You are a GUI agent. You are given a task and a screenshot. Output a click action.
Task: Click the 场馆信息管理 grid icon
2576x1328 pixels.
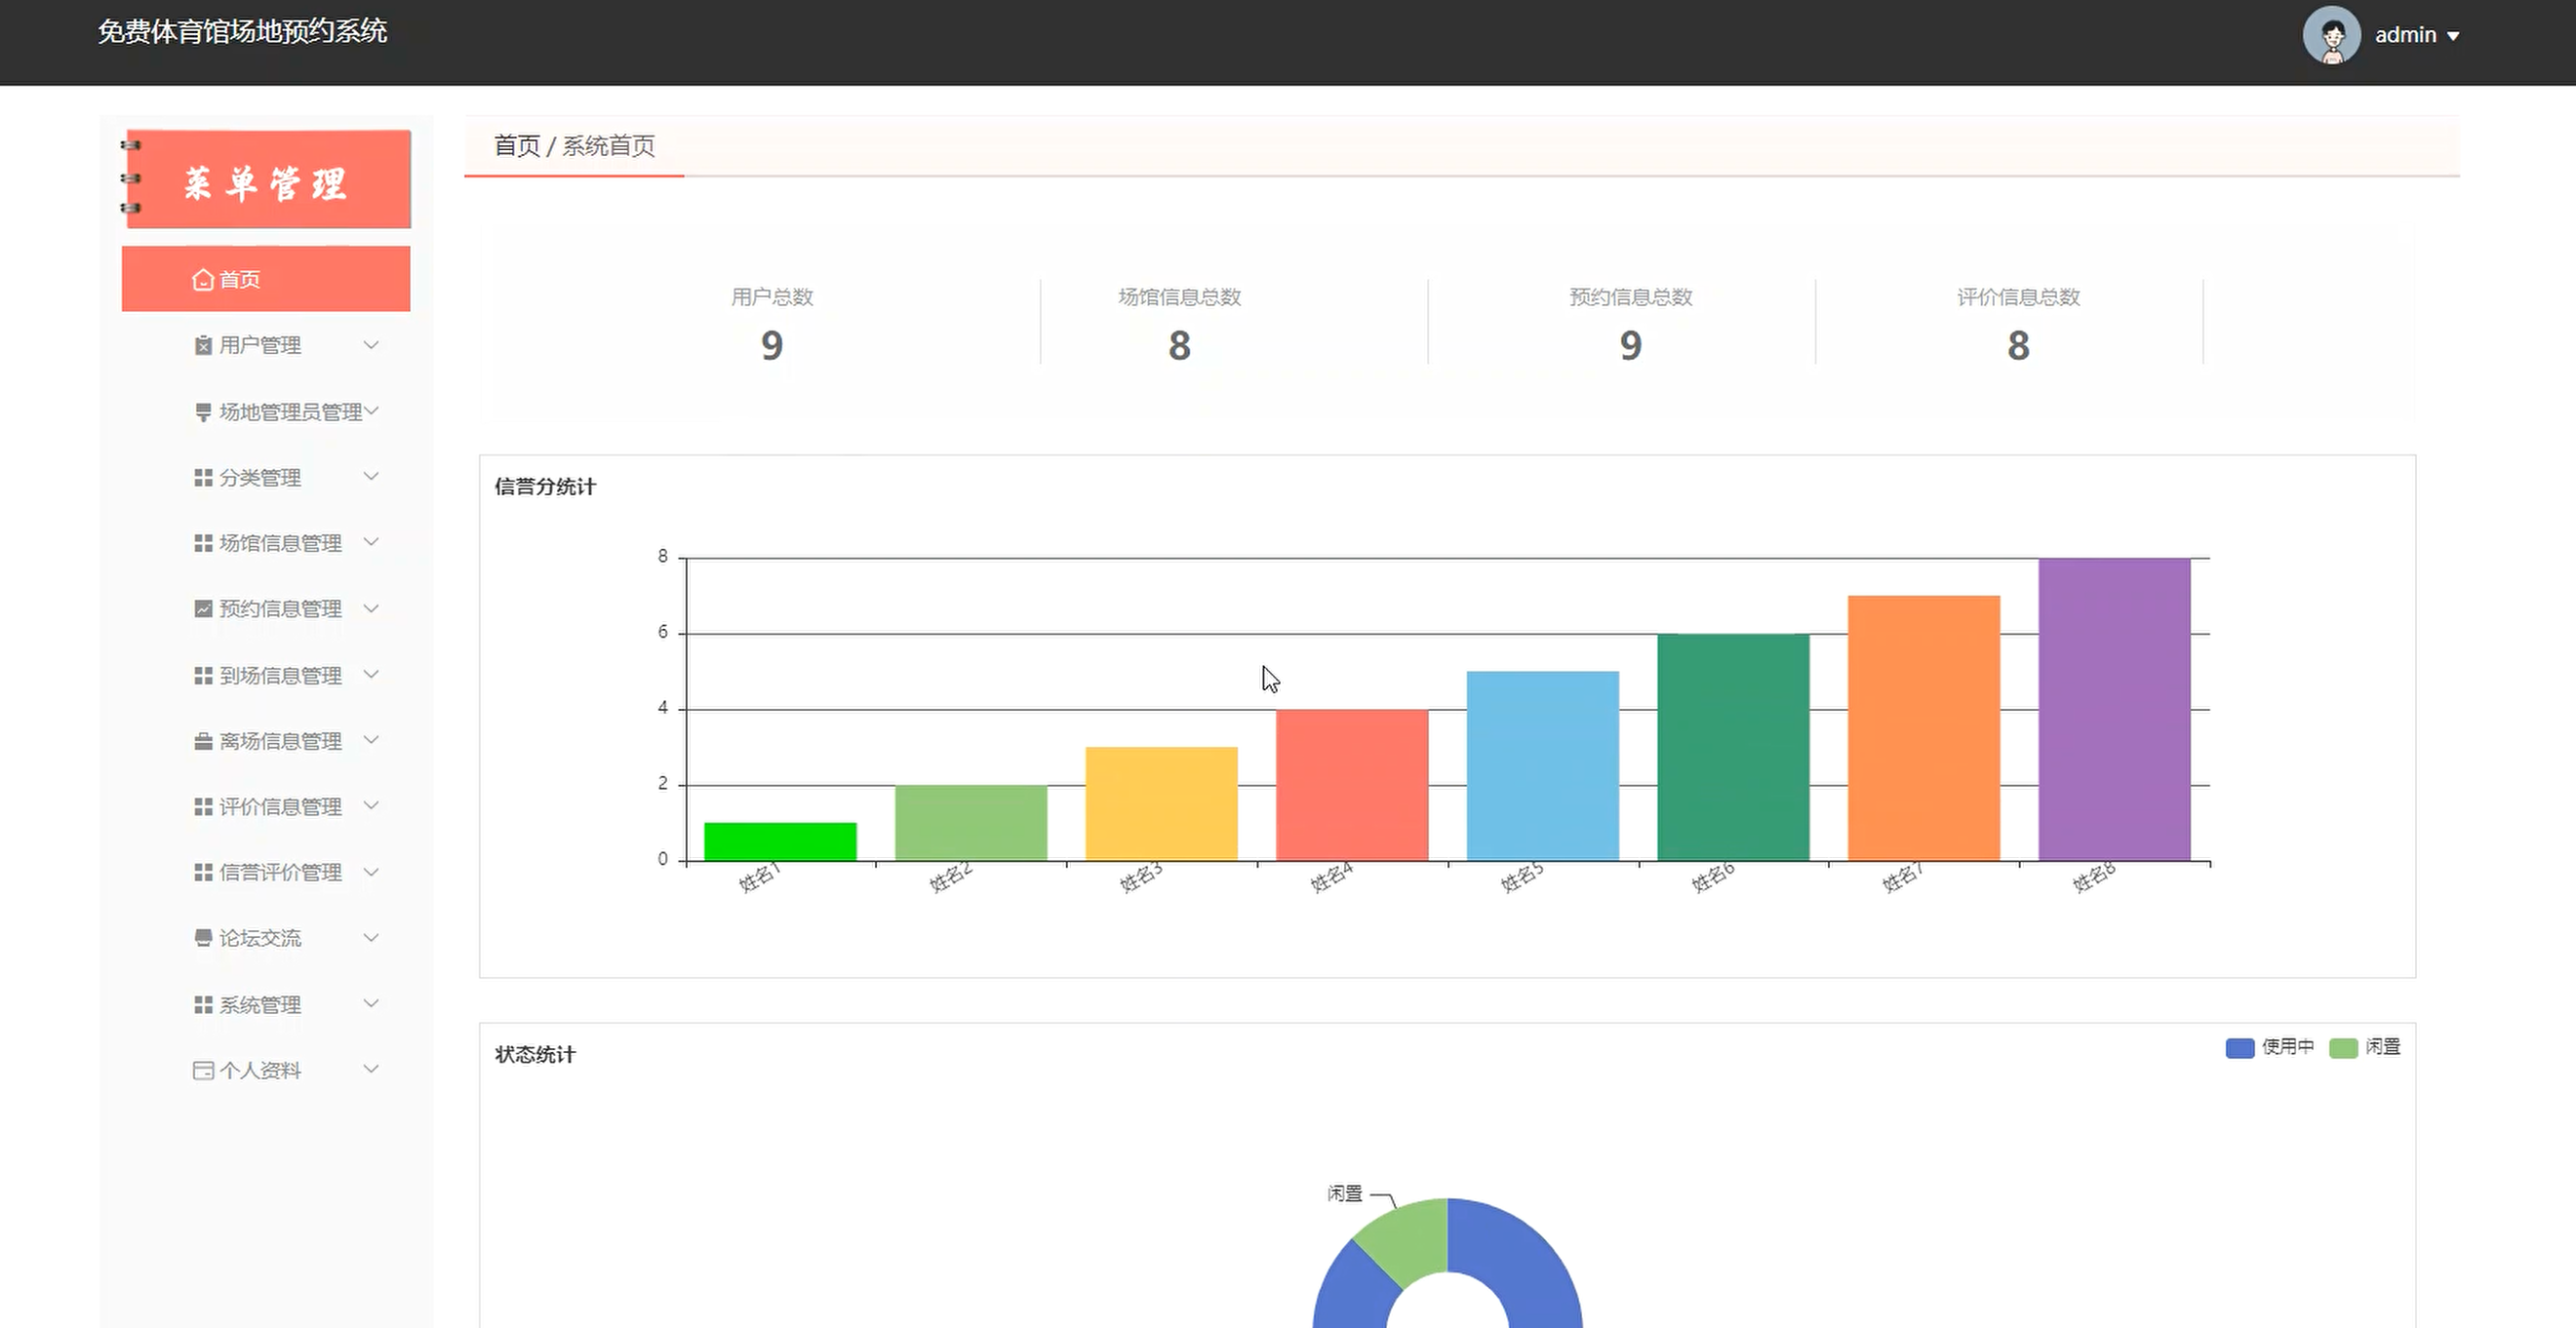click(203, 543)
